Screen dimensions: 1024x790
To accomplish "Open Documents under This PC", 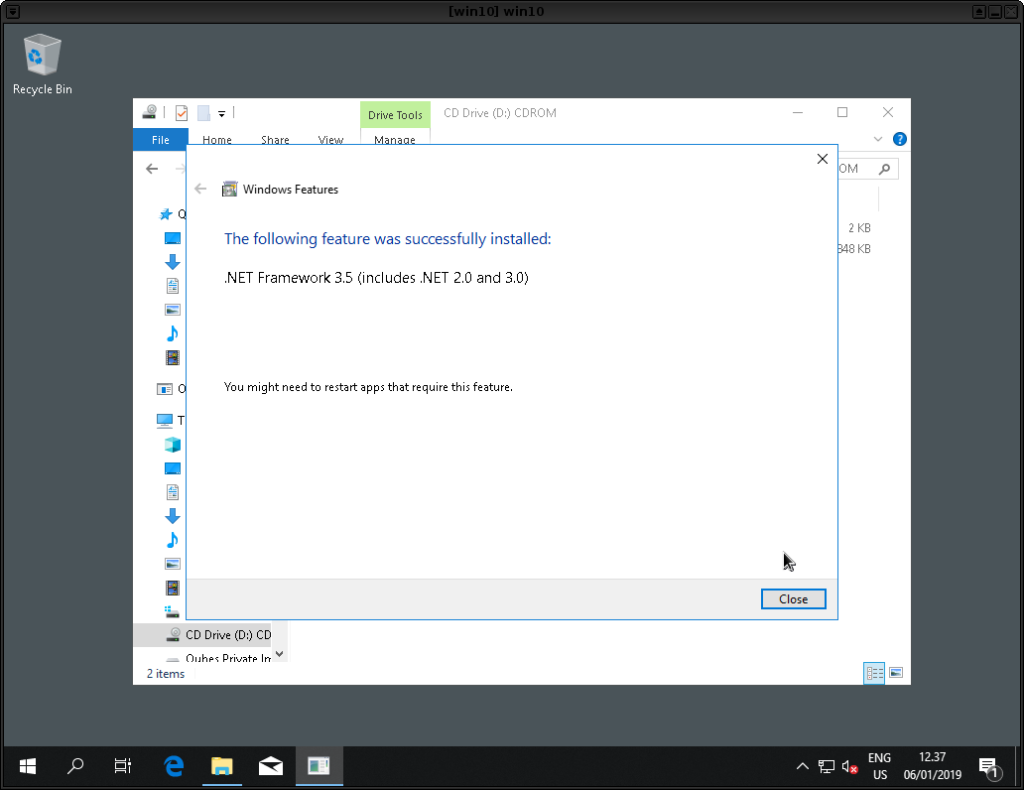I will 172,492.
